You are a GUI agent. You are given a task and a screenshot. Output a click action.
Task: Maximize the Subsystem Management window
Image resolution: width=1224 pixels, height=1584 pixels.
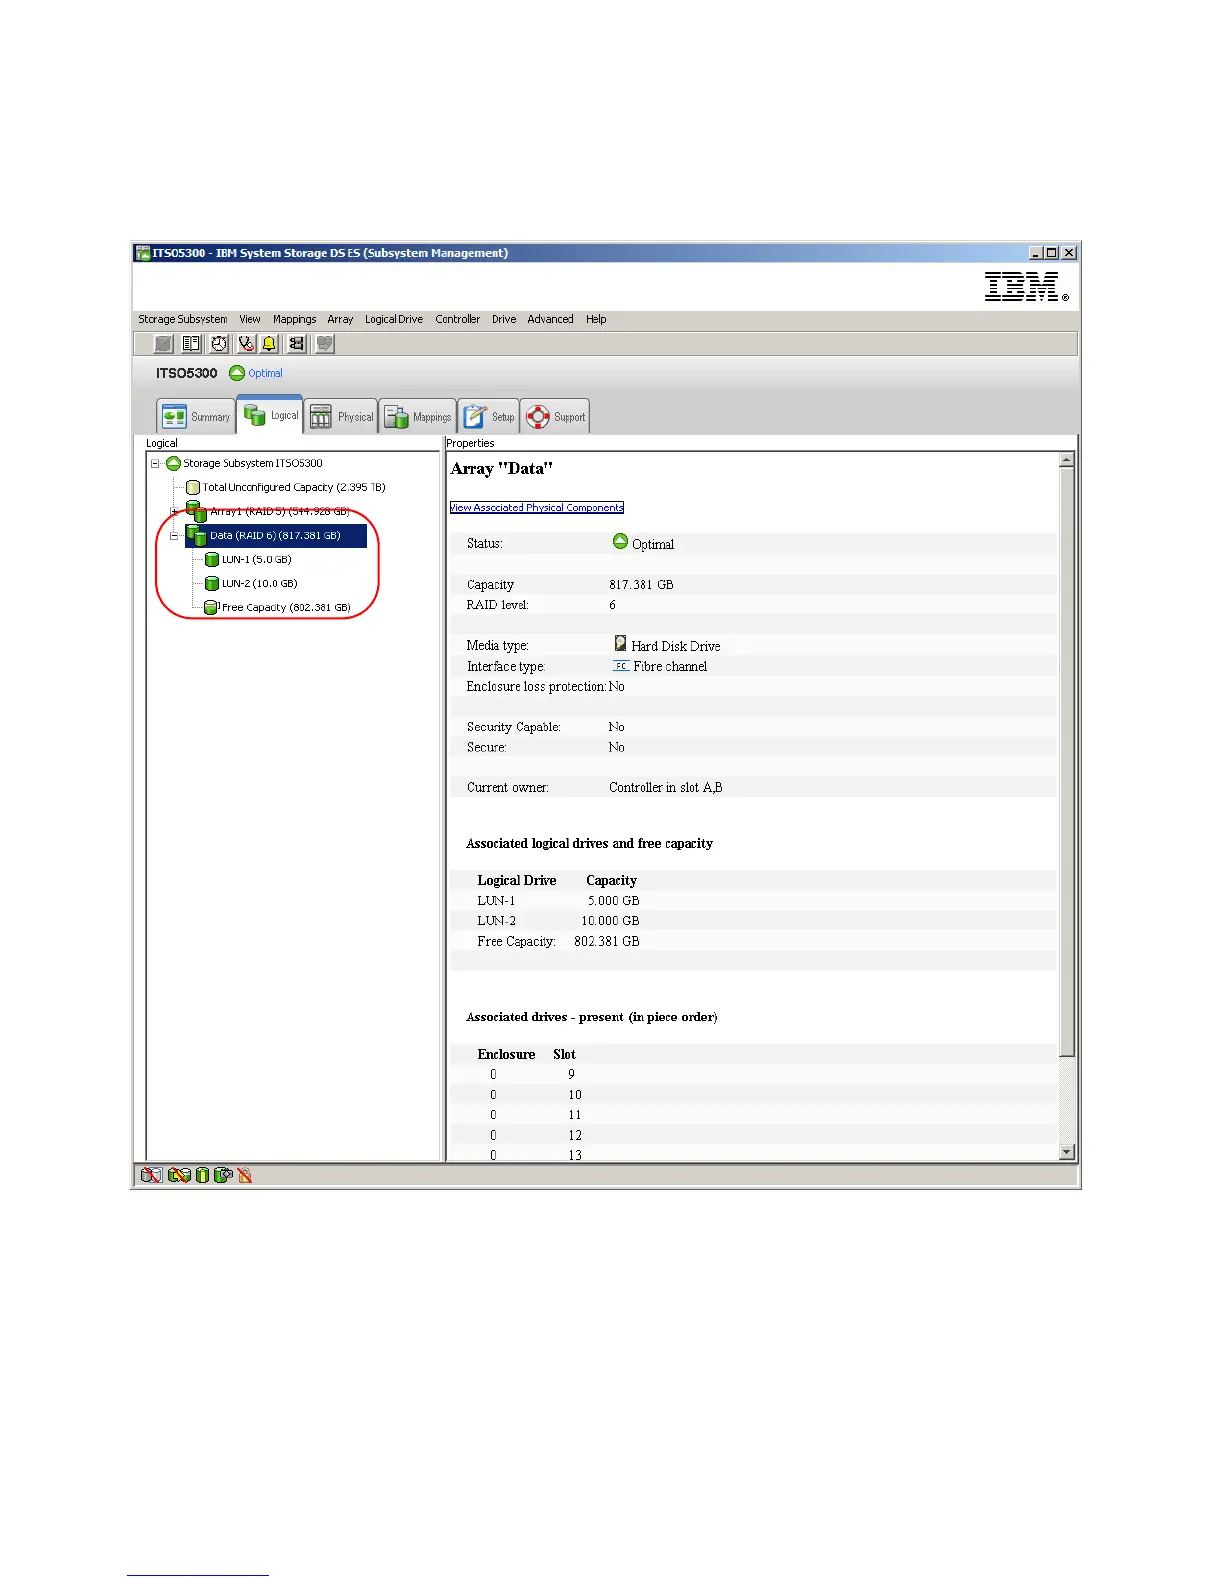[x=1052, y=253]
